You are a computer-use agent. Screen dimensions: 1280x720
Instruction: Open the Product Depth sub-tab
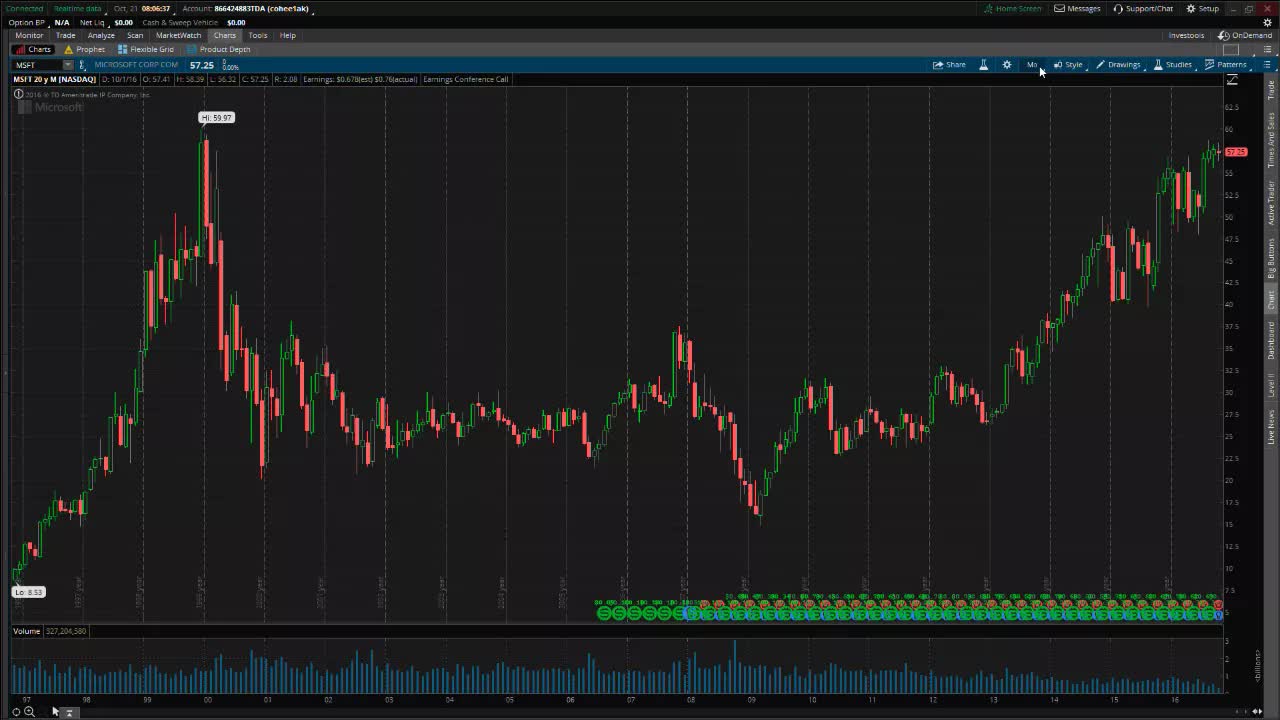click(x=219, y=49)
